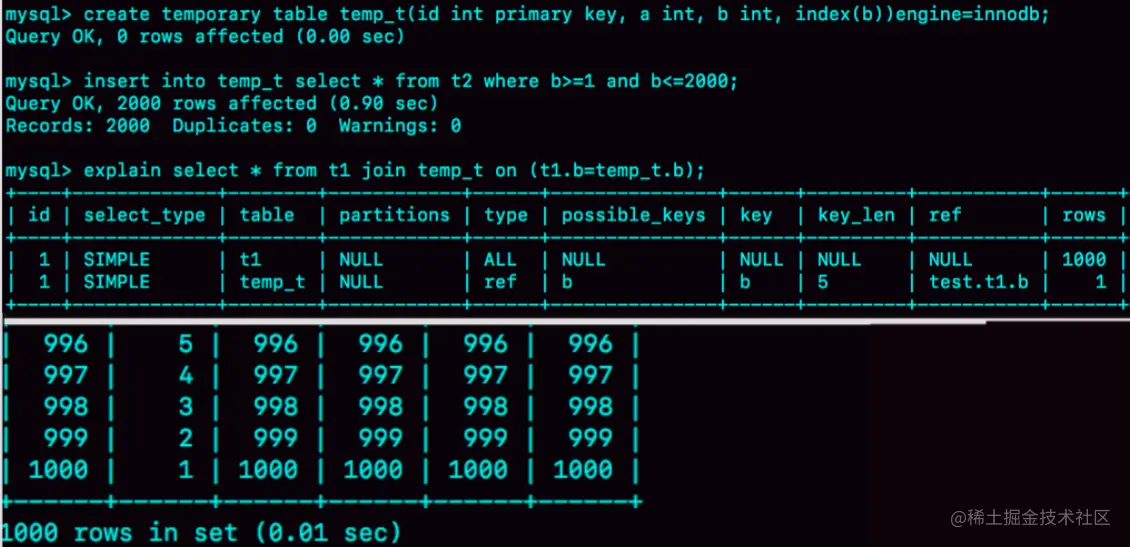Click value '5' in the 996 result row
The height and width of the screenshot is (547, 1130).
click(186, 344)
